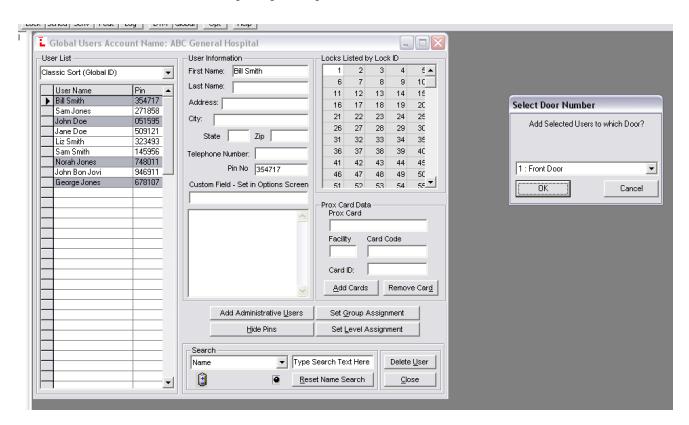Click the Type Search Text Here box
Viewport: 689px width, 425px height.
(x=333, y=362)
